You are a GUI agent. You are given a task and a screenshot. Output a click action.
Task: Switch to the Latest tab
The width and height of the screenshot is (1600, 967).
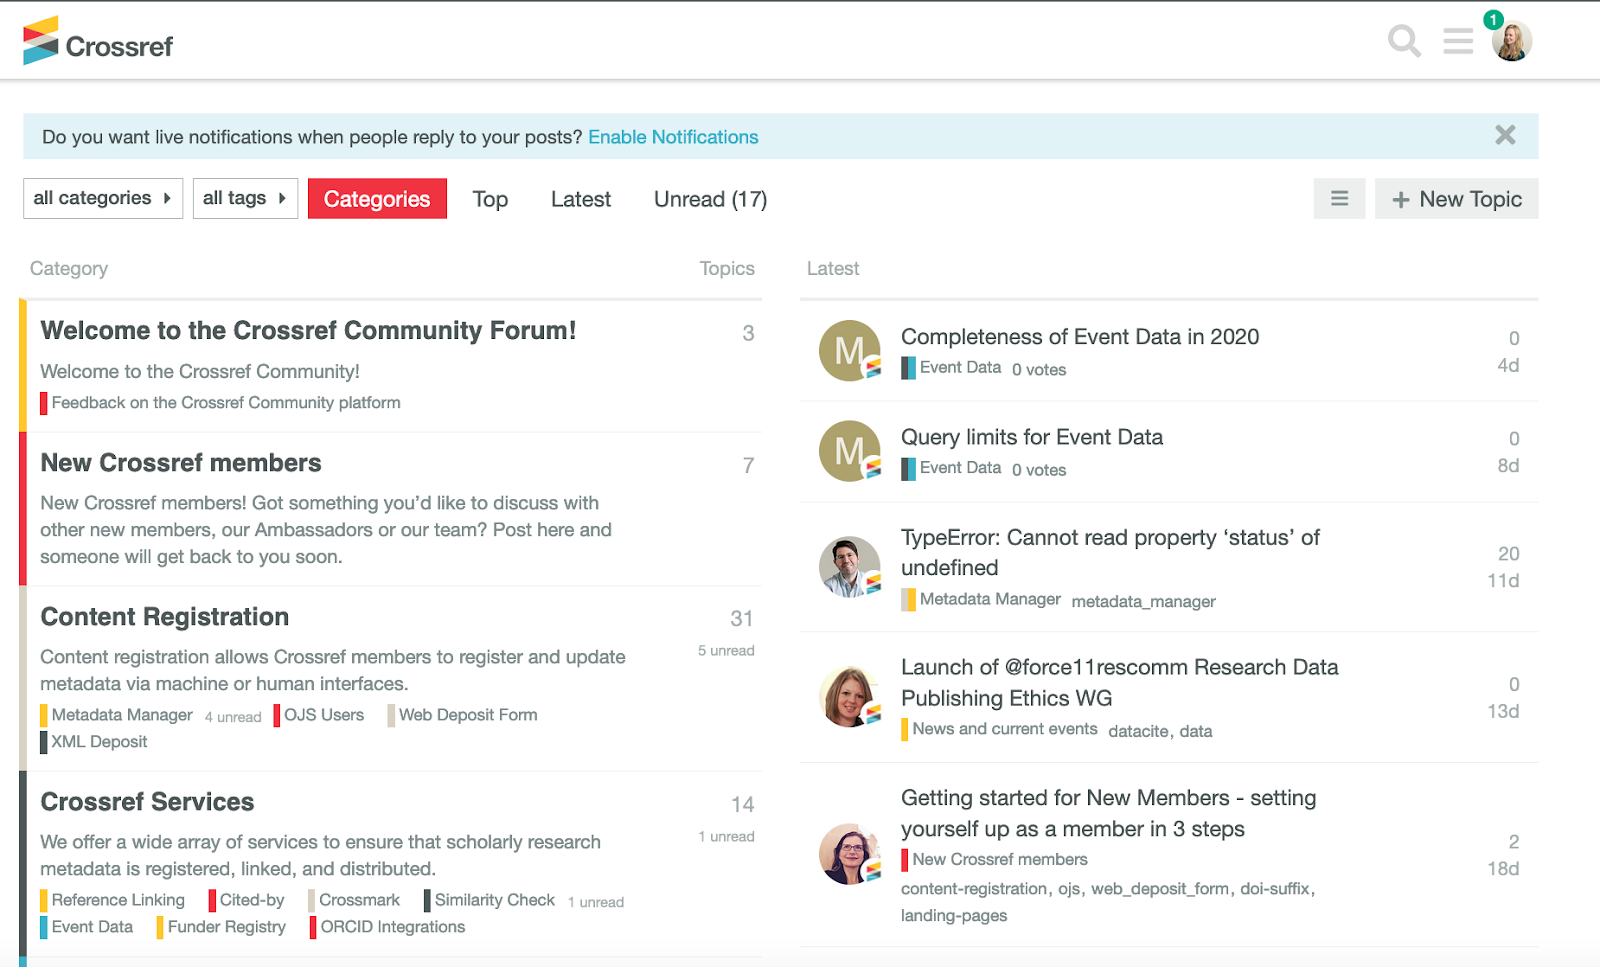[x=580, y=199]
